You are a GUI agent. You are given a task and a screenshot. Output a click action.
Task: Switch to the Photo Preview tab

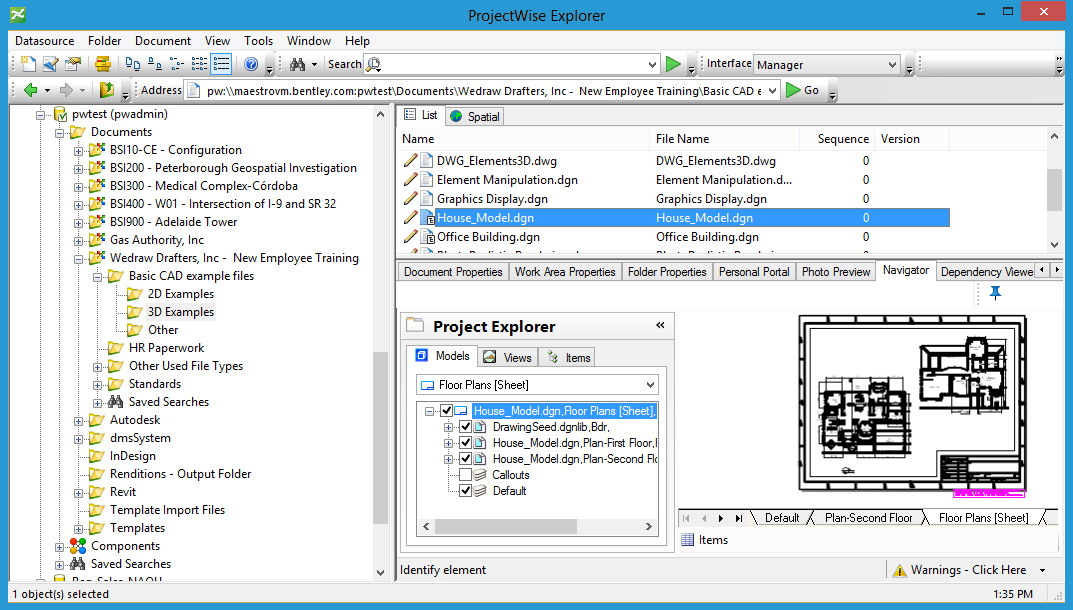pos(835,272)
